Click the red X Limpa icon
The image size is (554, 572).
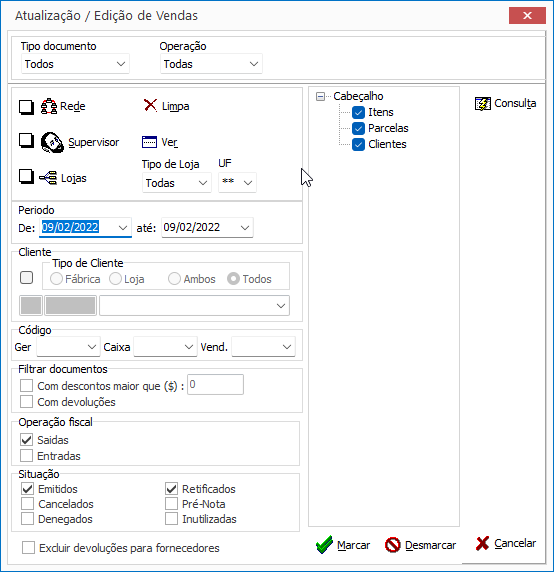150,105
